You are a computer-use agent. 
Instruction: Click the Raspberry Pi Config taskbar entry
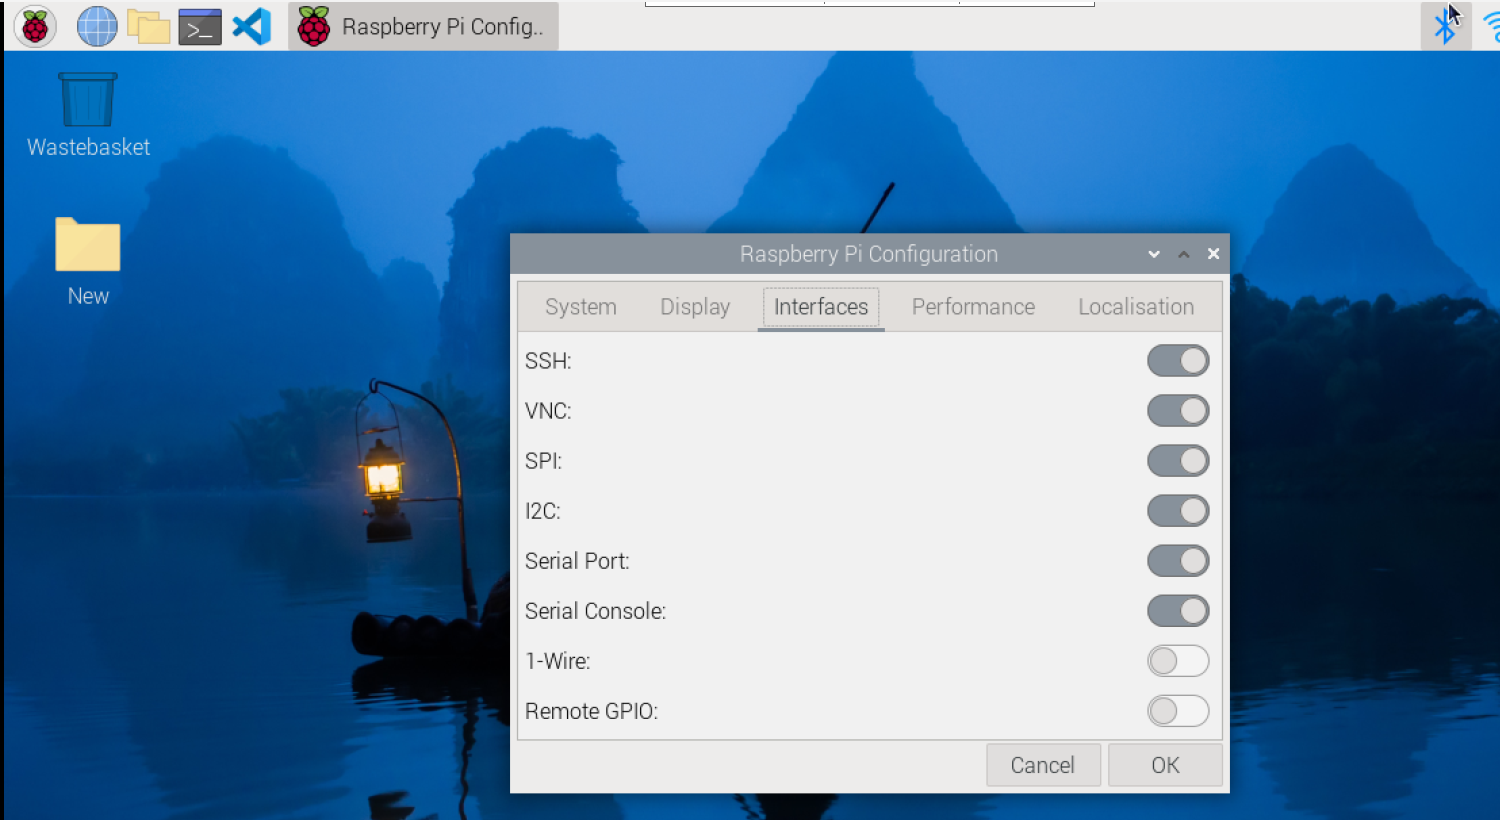click(x=422, y=26)
